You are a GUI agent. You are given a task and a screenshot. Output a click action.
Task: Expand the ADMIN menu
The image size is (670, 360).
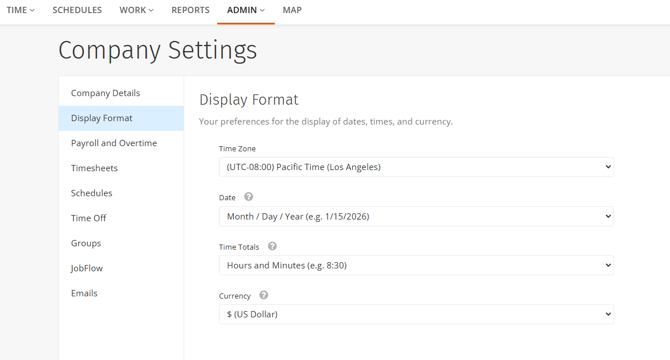click(x=246, y=10)
